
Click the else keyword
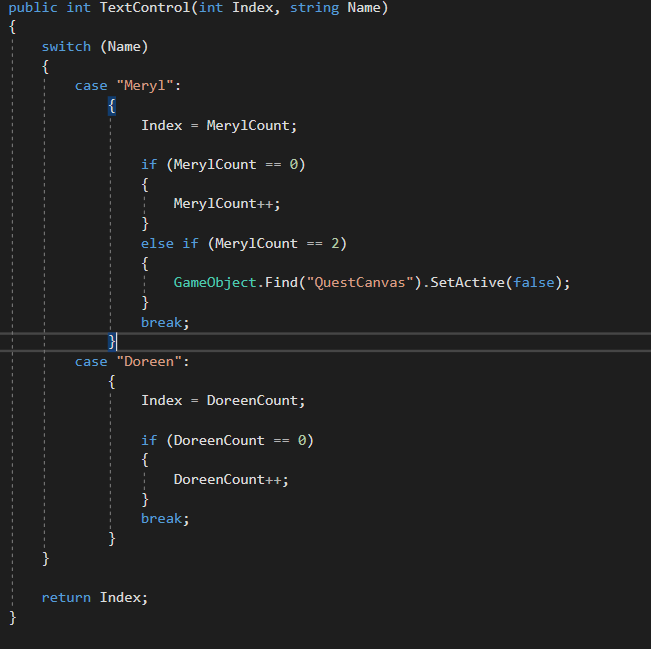[x=157, y=243]
